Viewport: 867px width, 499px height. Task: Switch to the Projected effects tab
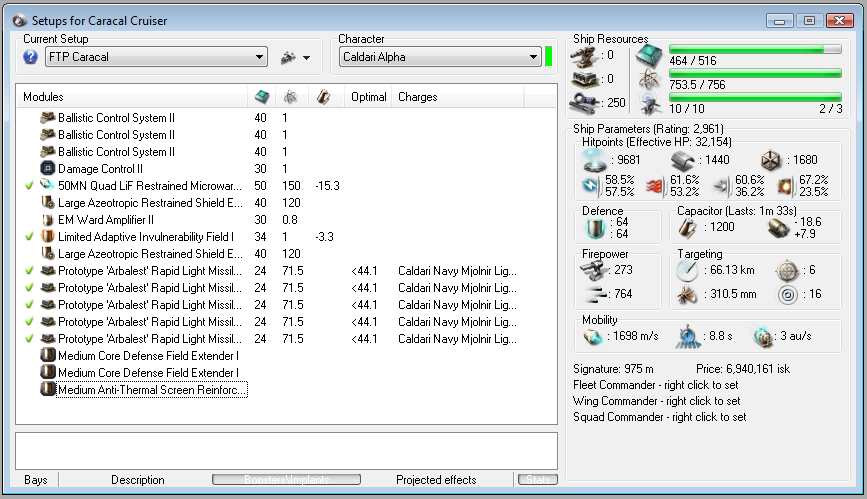click(436, 480)
